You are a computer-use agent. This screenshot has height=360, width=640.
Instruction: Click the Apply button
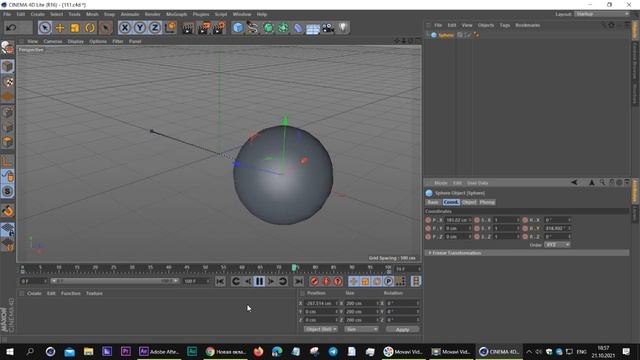click(402, 329)
